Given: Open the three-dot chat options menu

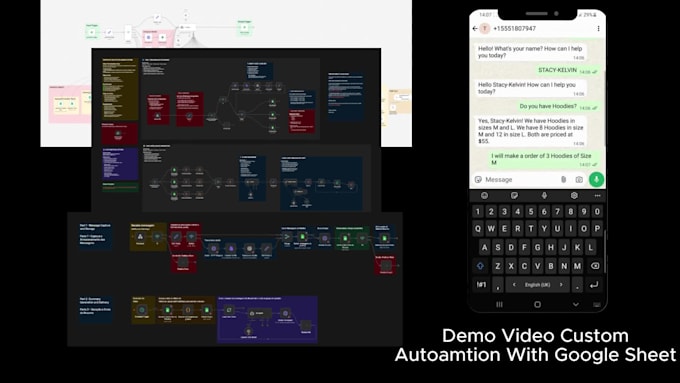Looking at the screenshot, I should pos(598,29).
